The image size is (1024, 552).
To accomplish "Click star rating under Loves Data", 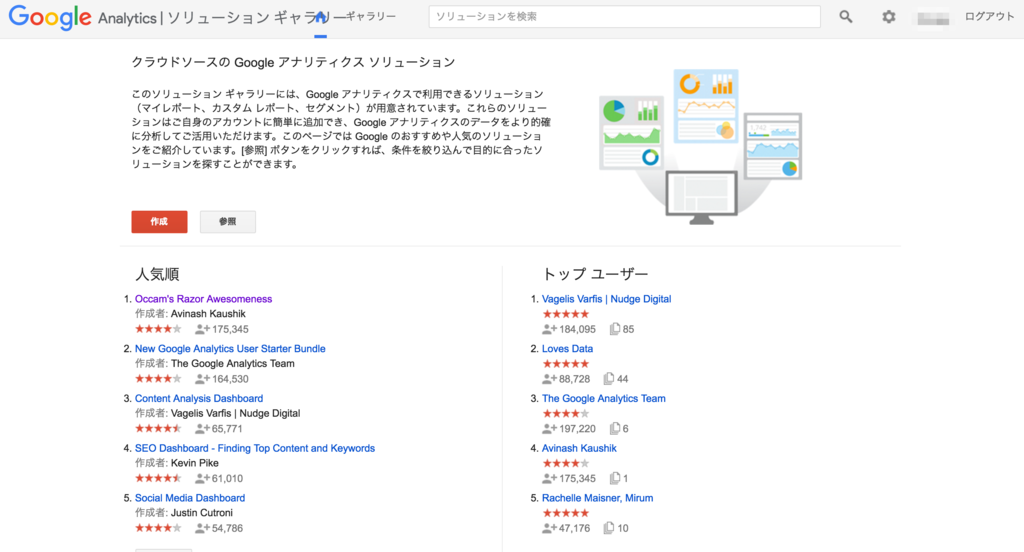I will pyautogui.click(x=566, y=363).
